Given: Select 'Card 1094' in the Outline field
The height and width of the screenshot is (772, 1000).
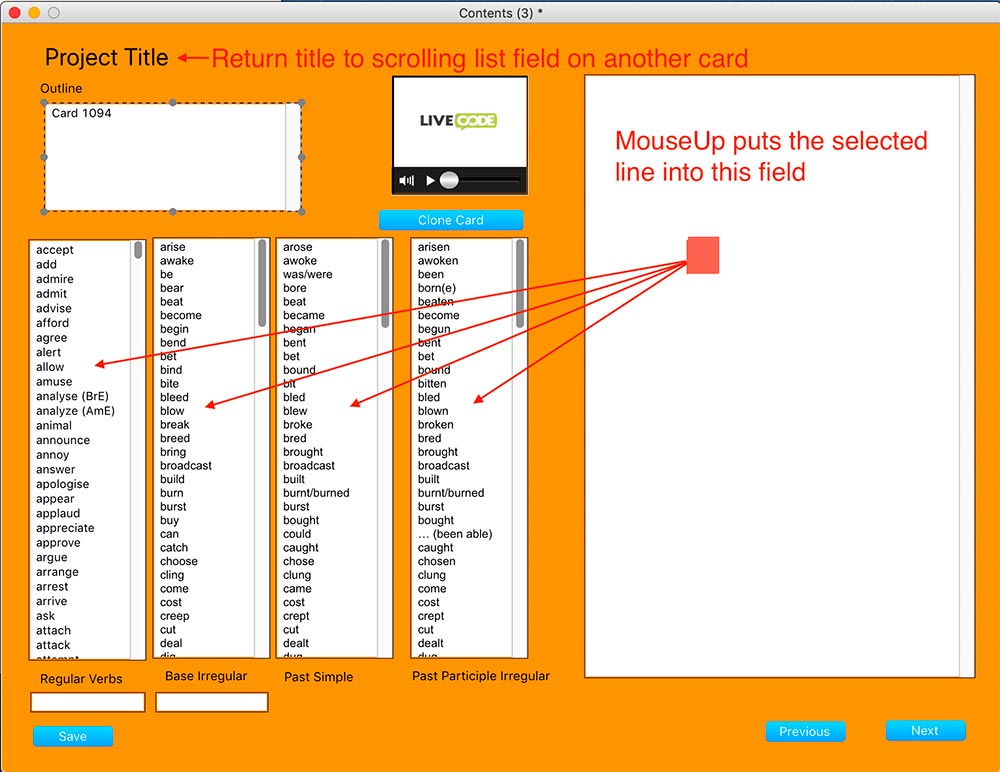Looking at the screenshot, I should [82, 113].
